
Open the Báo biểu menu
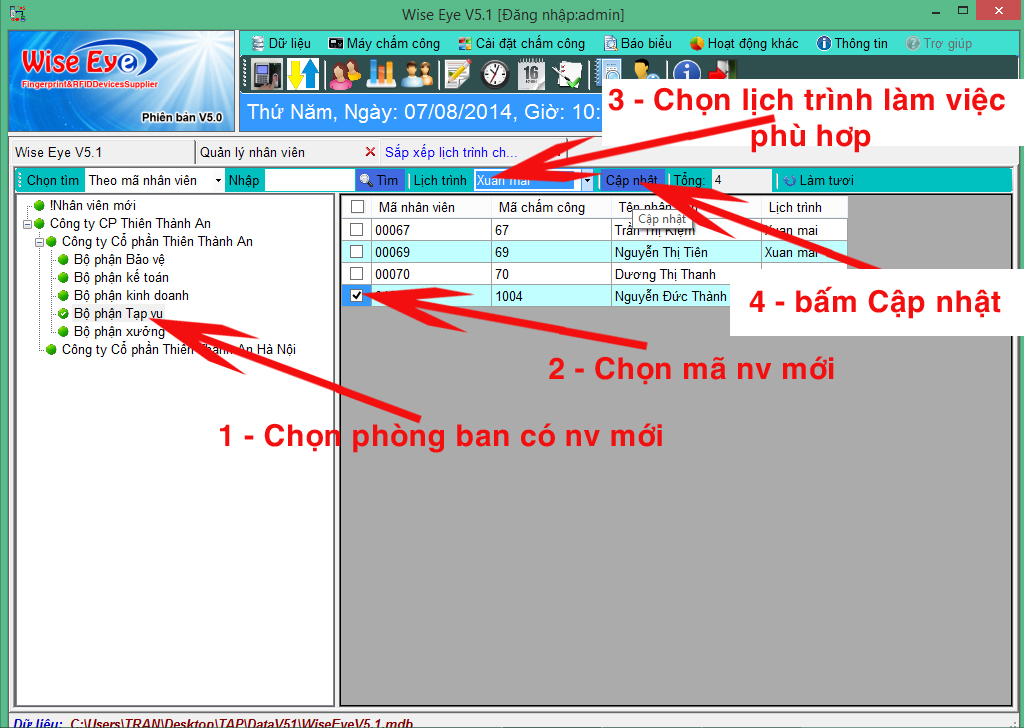(x=638, y=44)
